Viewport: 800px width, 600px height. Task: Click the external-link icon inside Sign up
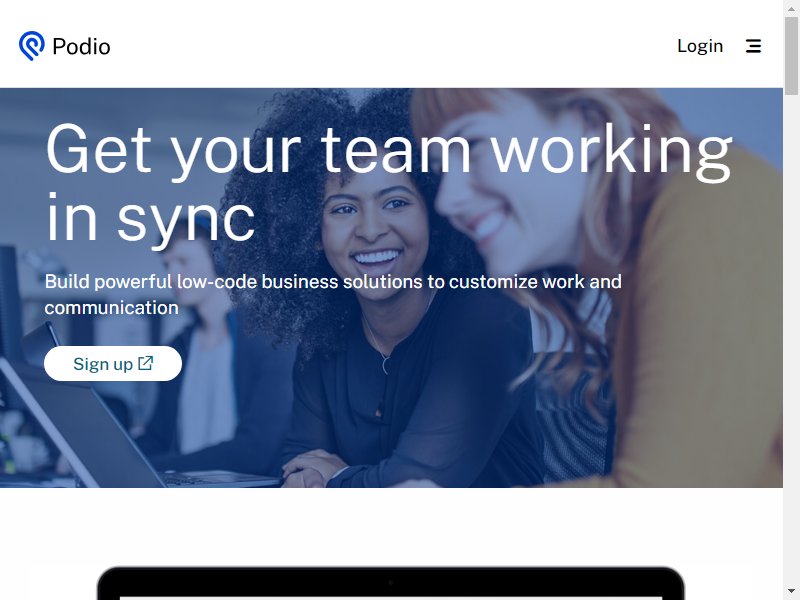[x=145, y=363]
